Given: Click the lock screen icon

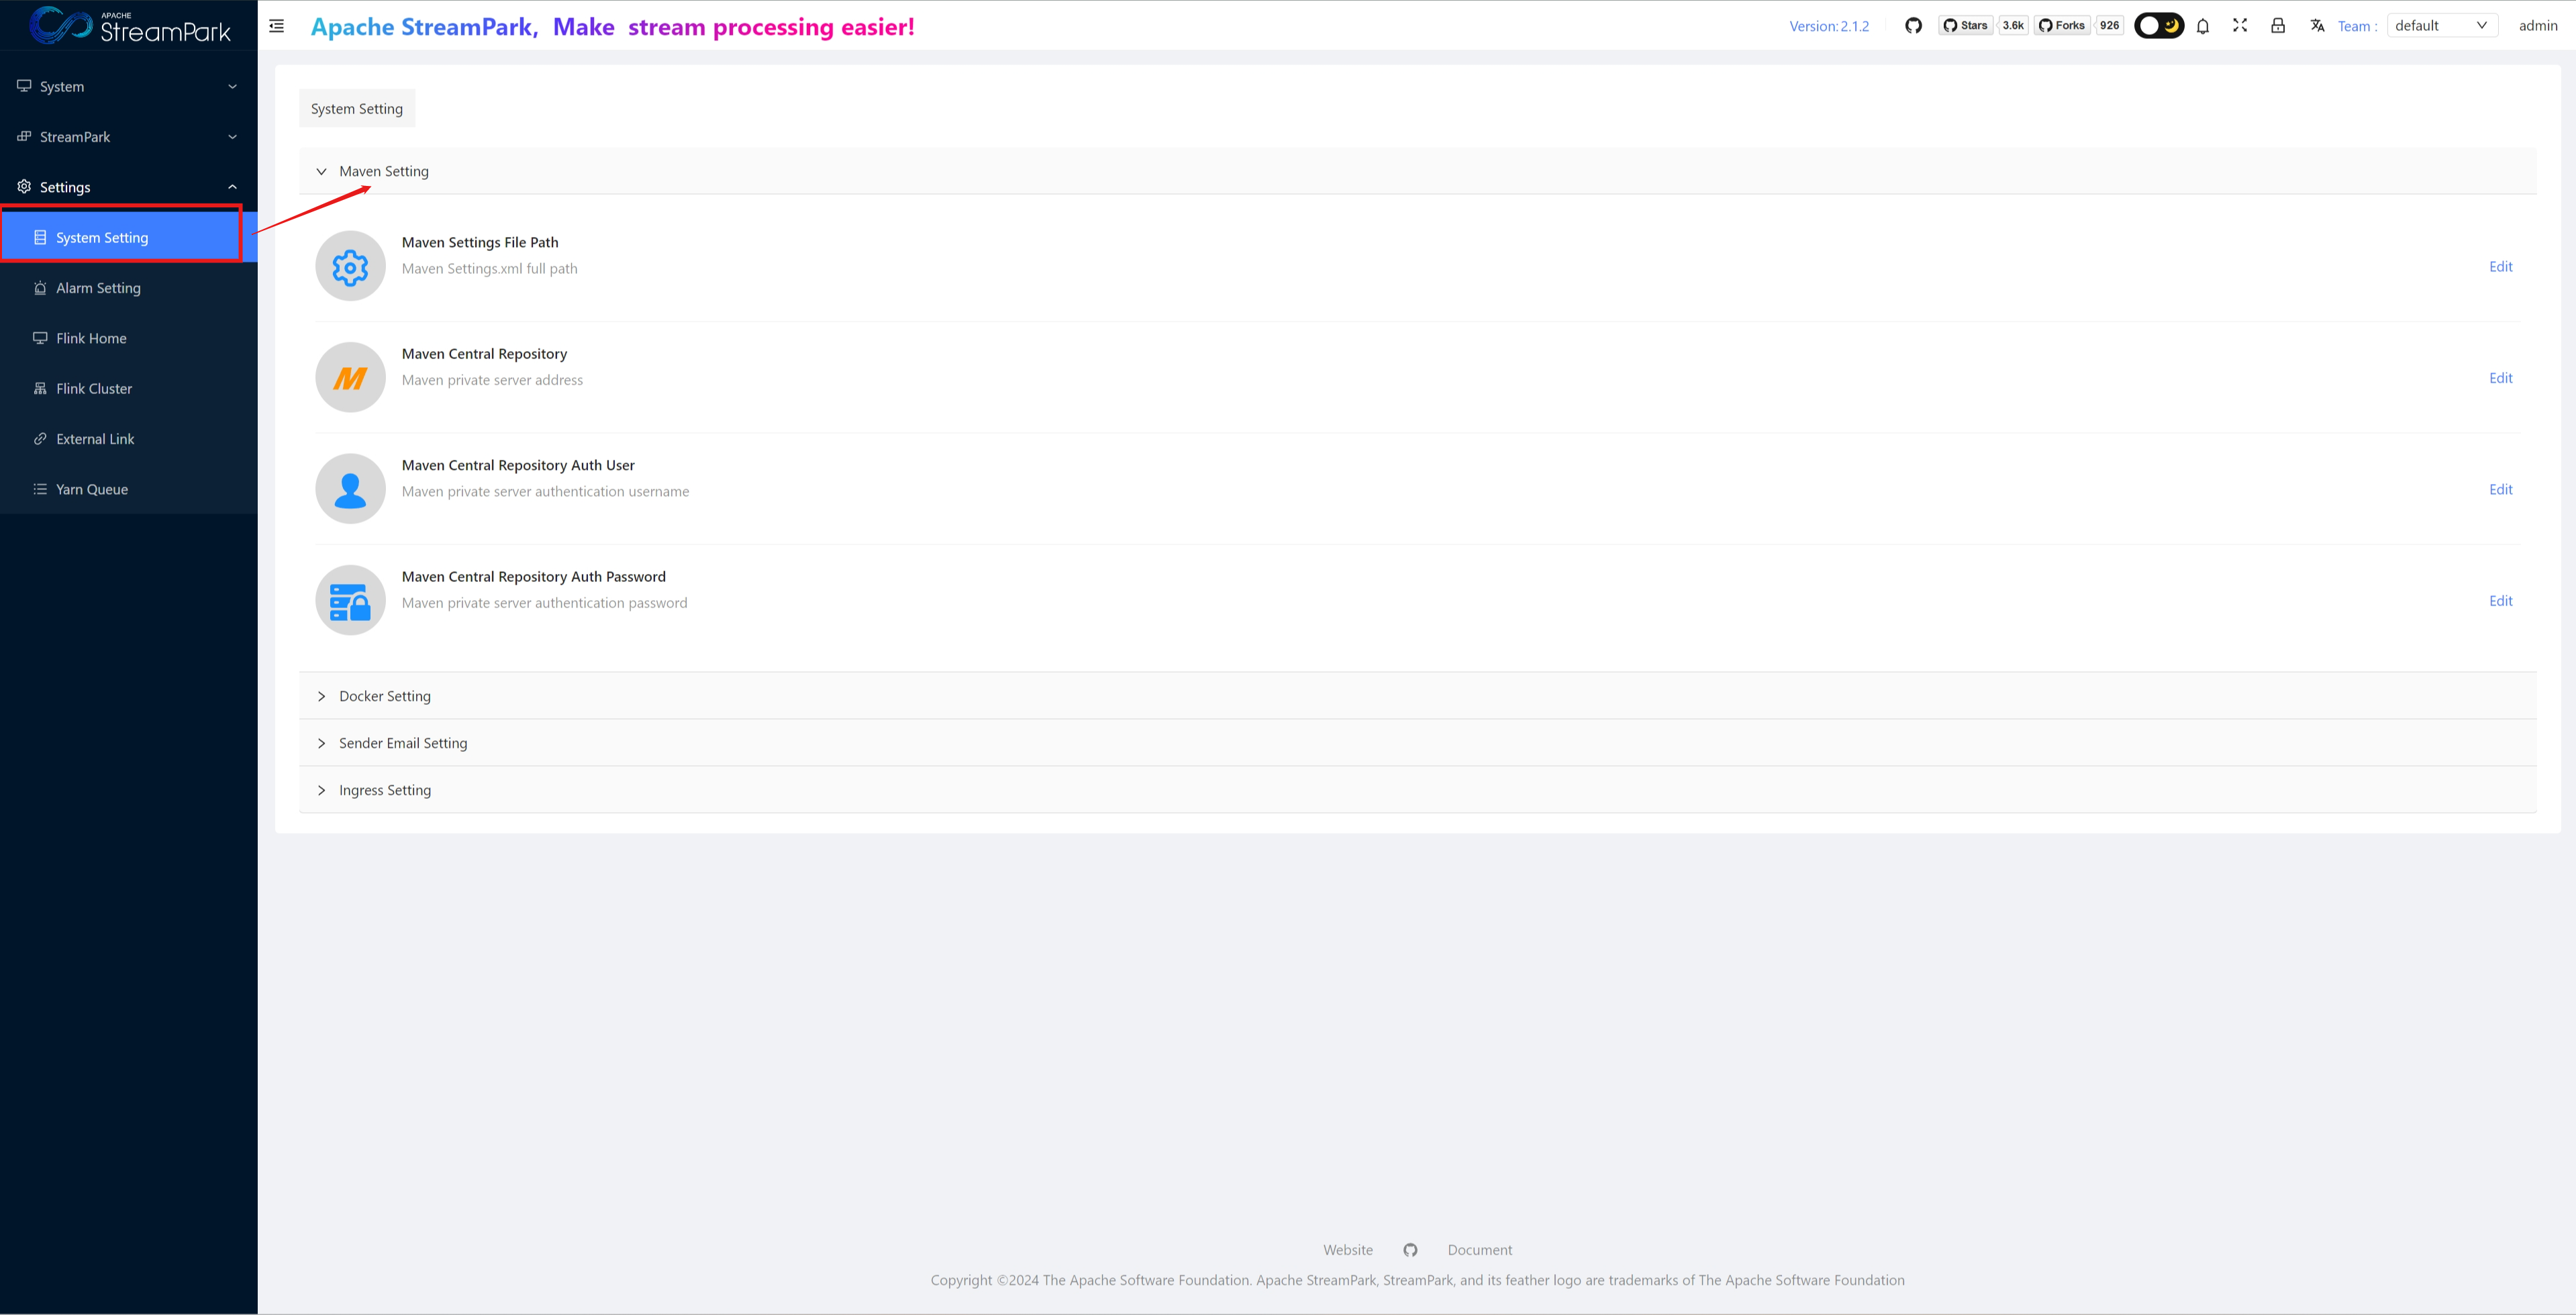Looking at the screenshot, I should tap(2278, 26).
